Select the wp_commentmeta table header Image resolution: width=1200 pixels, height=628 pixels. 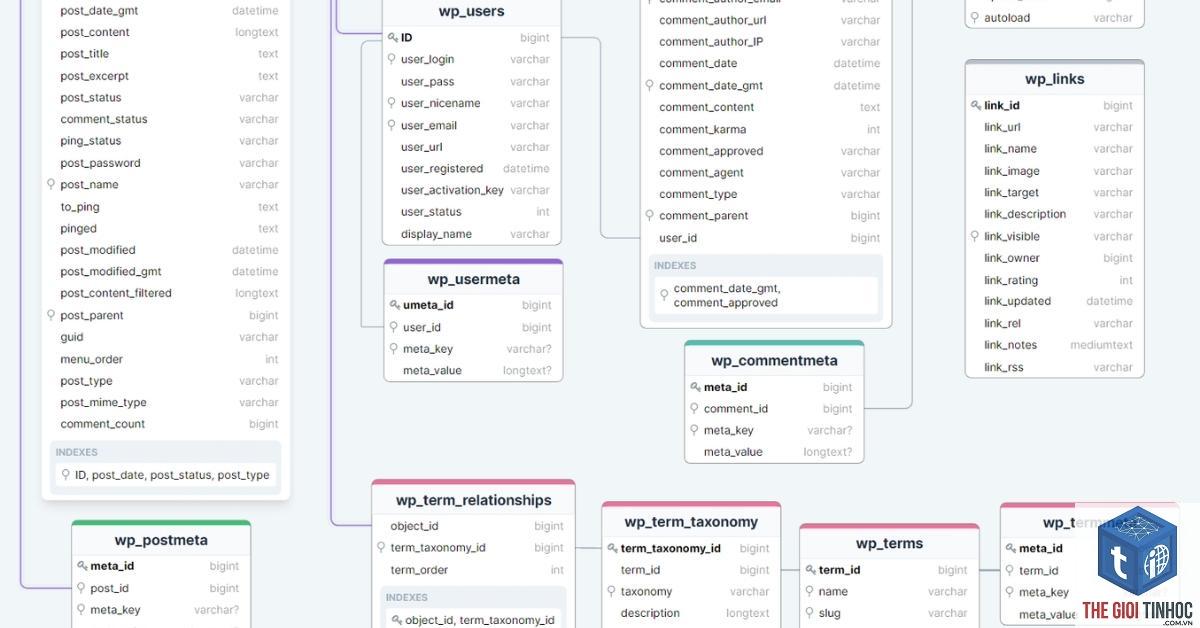774,360
